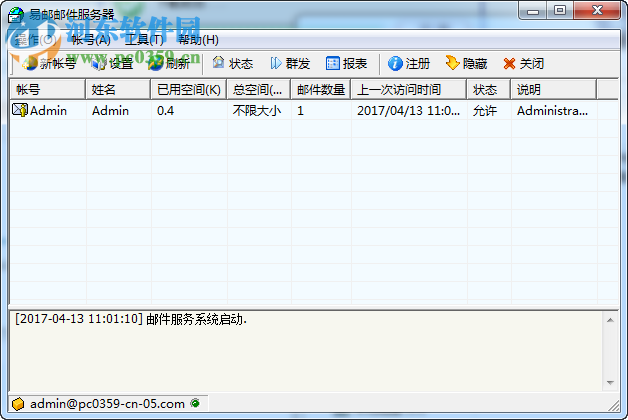Sort by the 总空间 column header
This screenshot has width=628, height=420.
pos(259,89)
